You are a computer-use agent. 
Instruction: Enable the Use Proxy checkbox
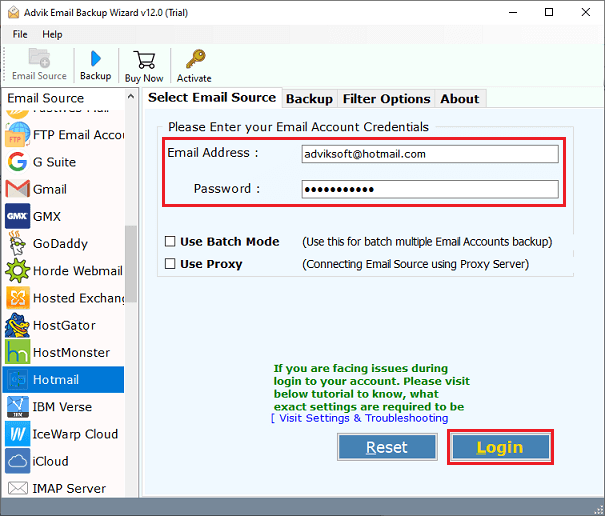click(170, 264)
